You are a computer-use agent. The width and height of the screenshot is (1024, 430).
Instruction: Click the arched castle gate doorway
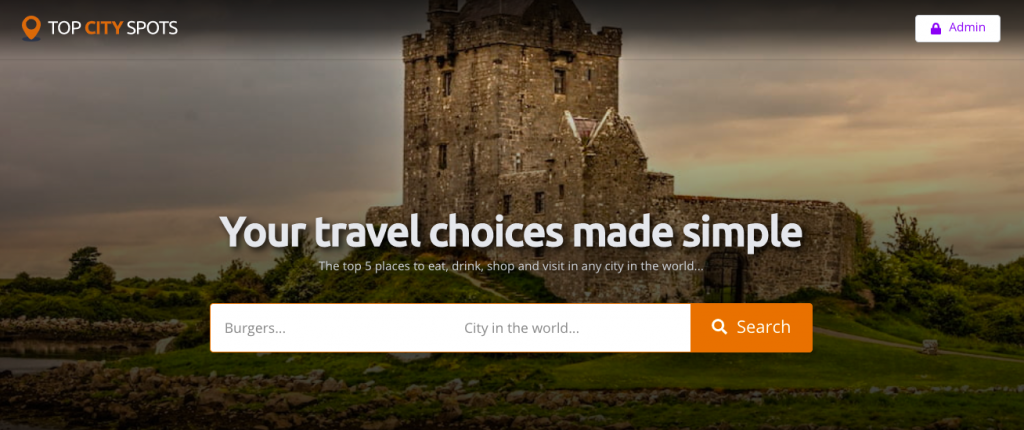point(725,276)
